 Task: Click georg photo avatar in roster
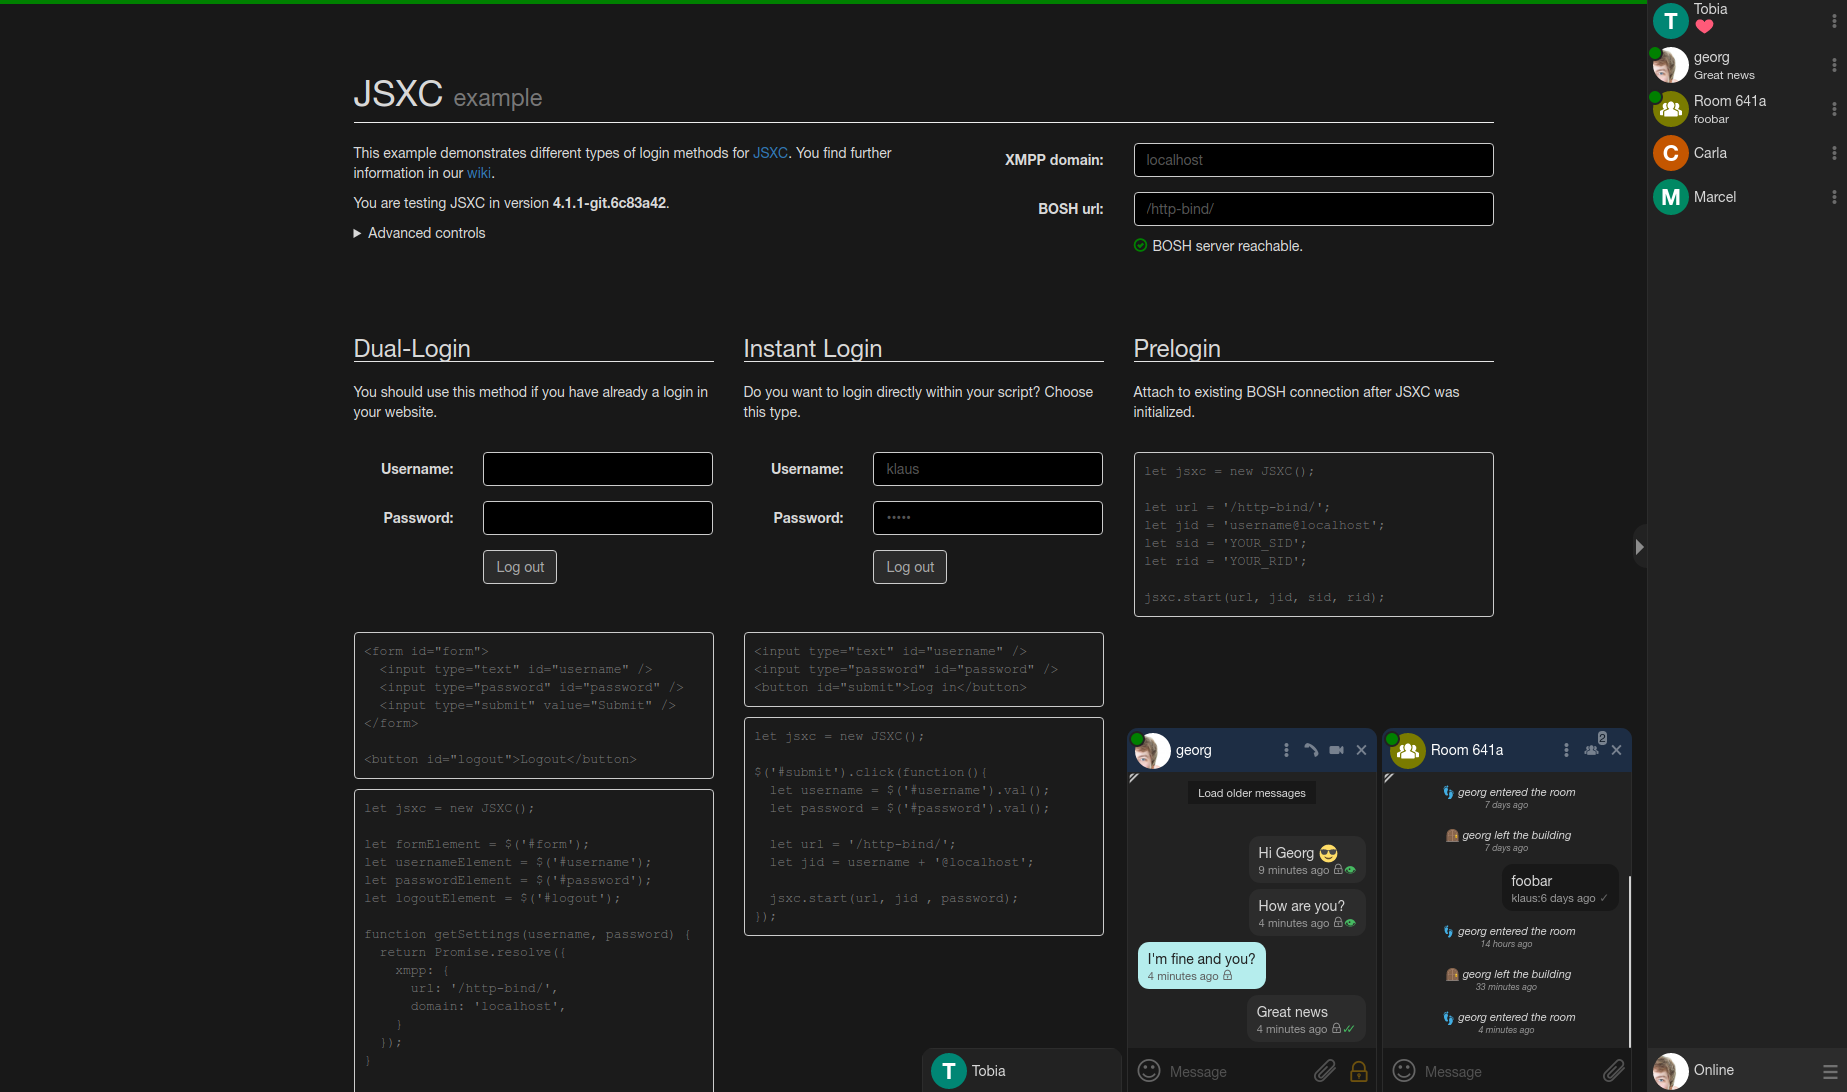click(1670, 65)
